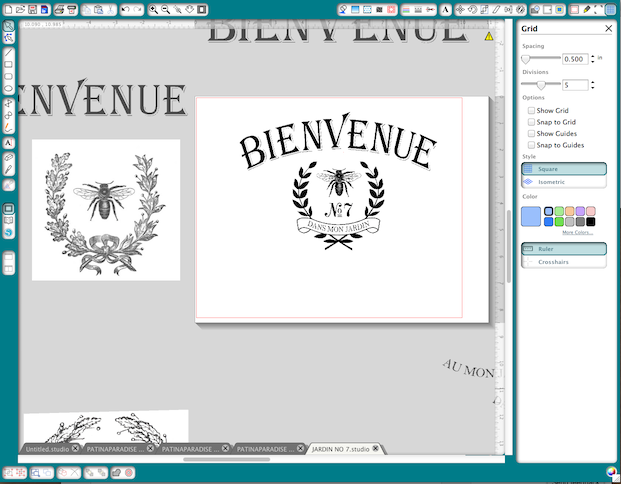Click the Zoom In magnifier icon

pyautogui.click(x=153, y=9)
